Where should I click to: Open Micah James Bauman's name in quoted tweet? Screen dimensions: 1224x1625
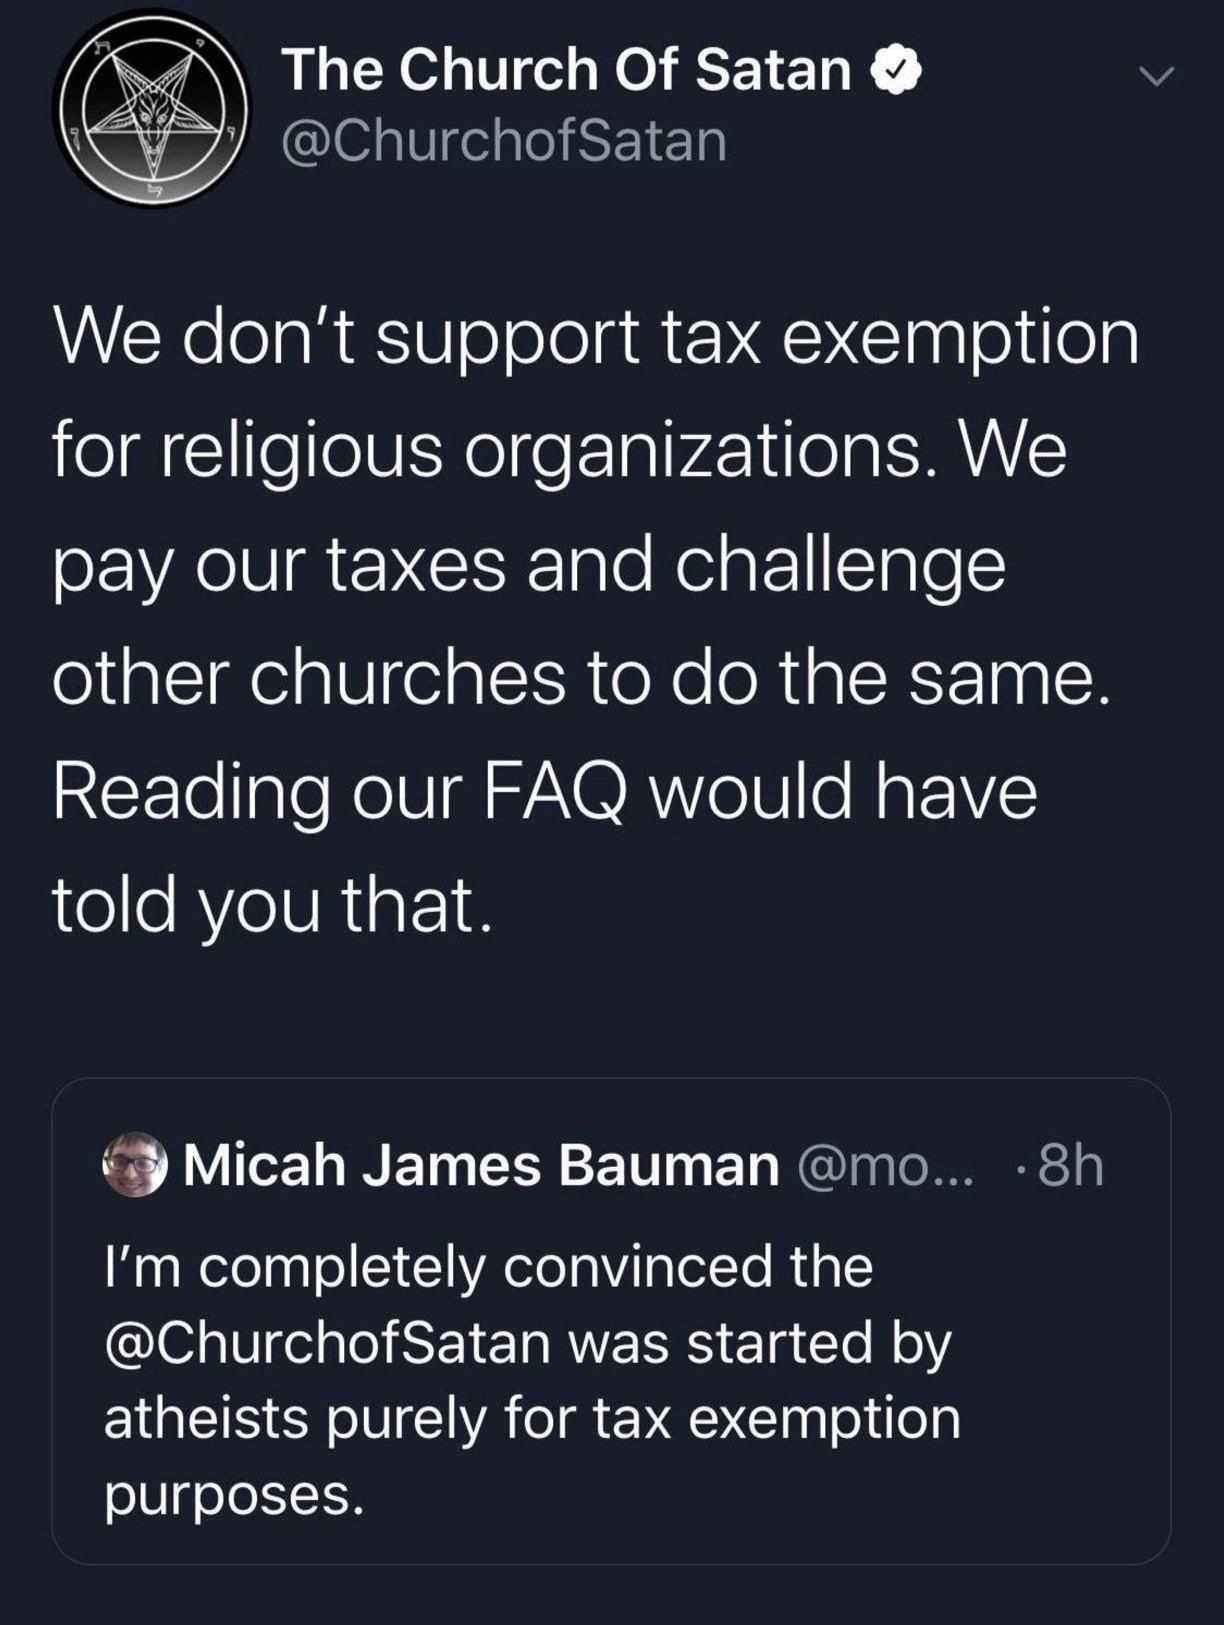tap(481, 1166)
